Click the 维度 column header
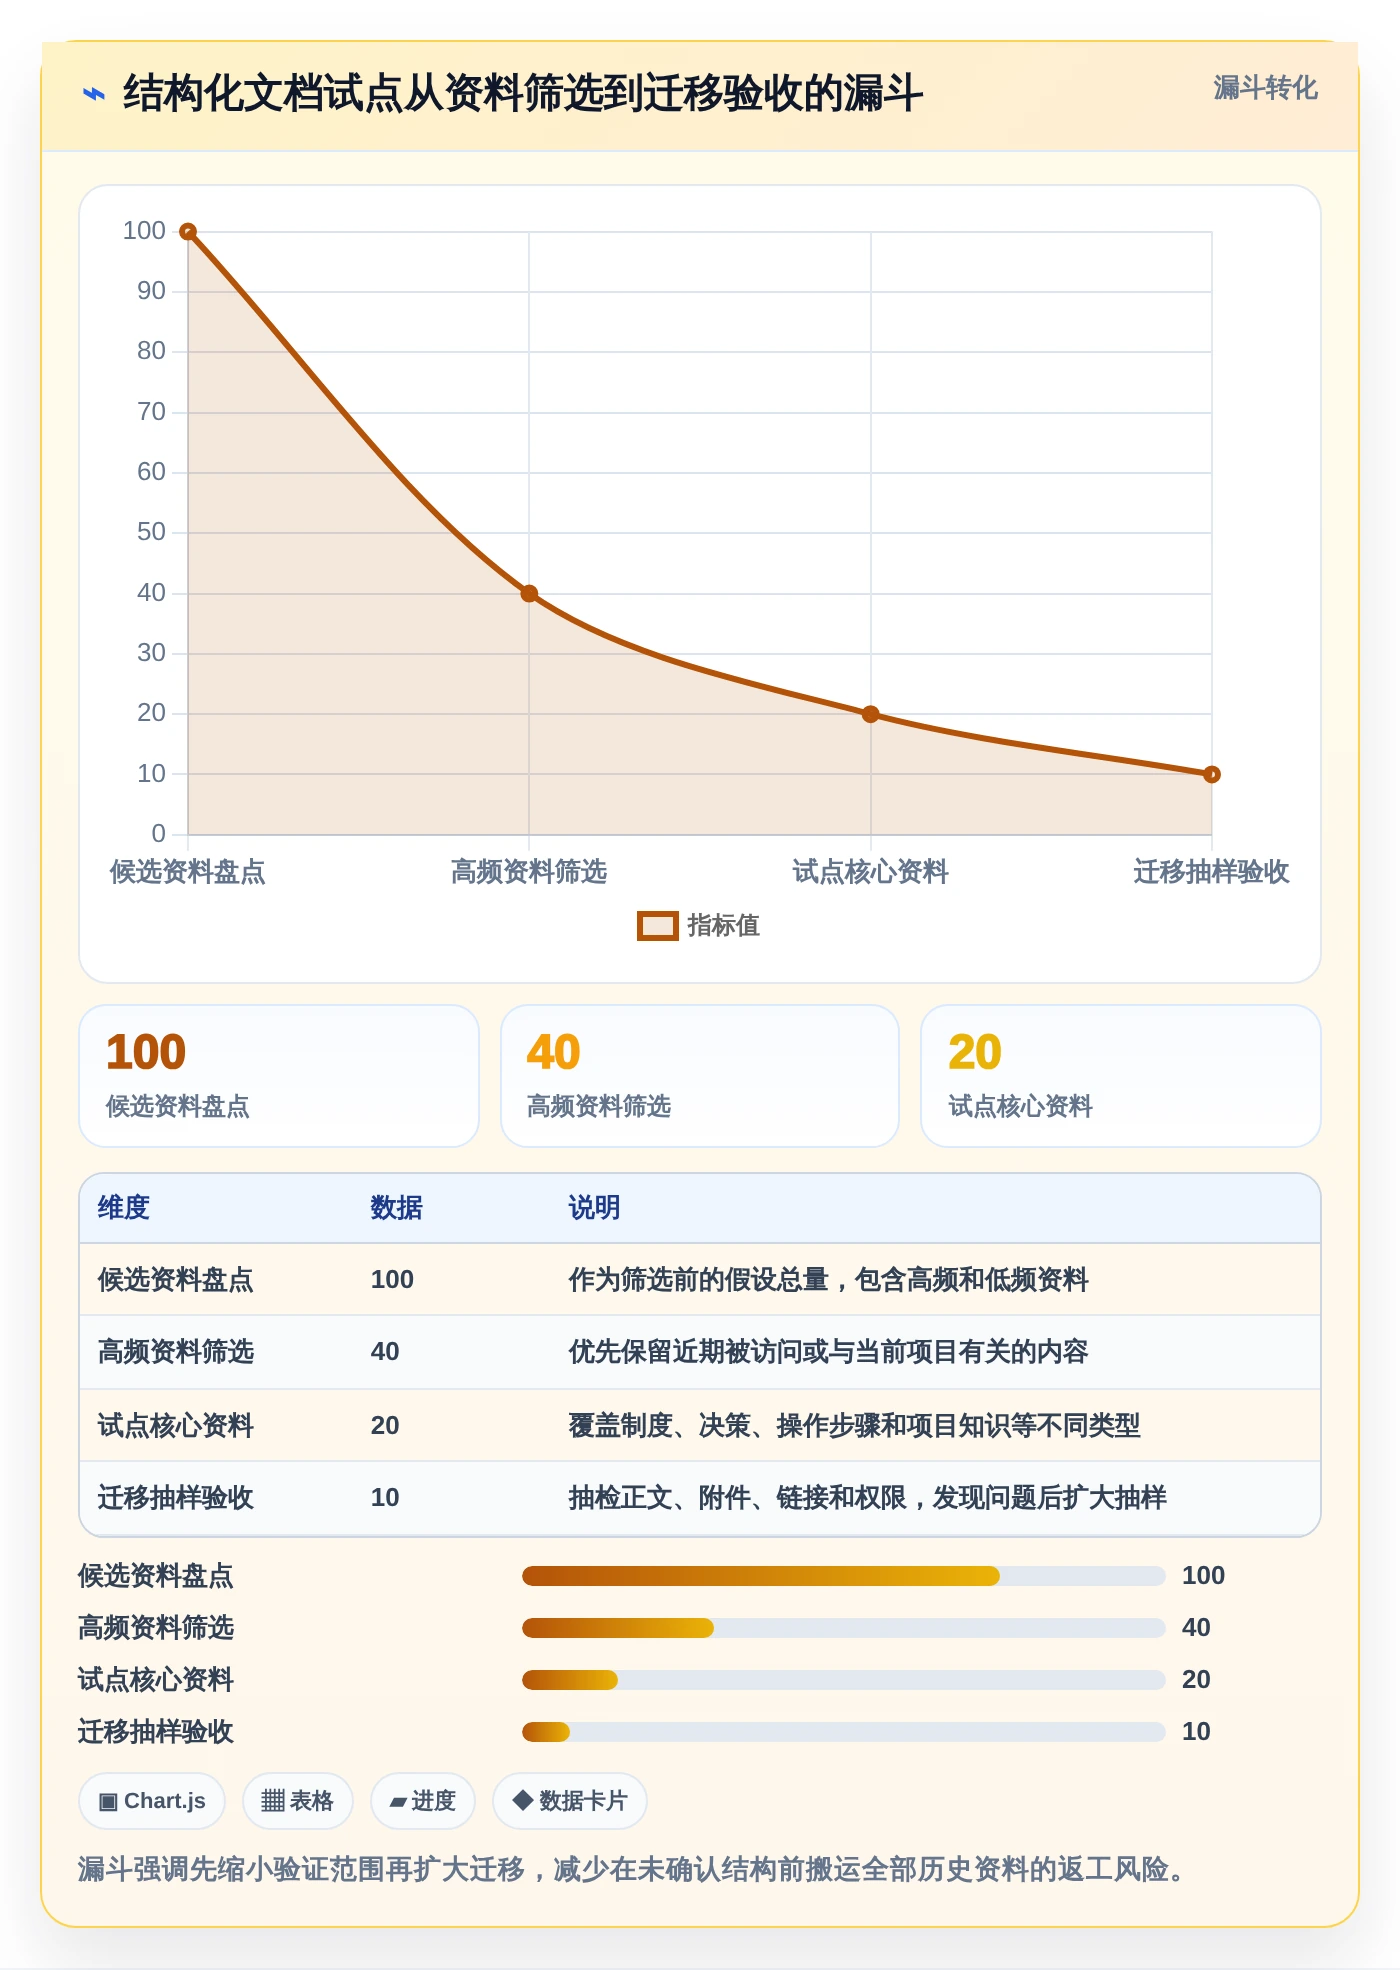Screen dimensions: 1400x1970 124,1208
